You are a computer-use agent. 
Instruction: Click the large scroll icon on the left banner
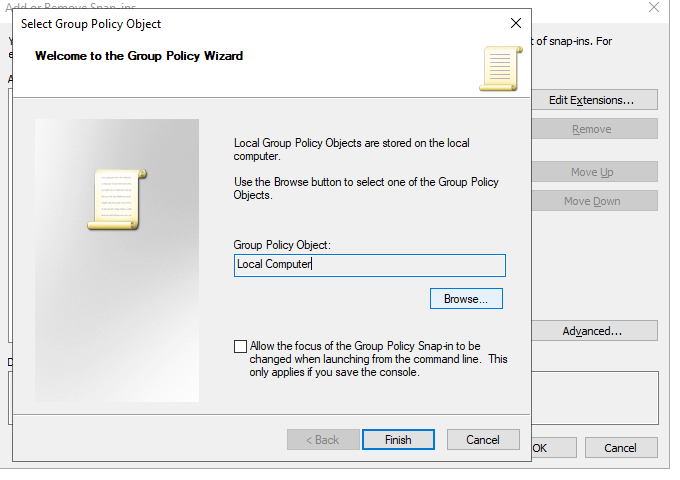117,199
